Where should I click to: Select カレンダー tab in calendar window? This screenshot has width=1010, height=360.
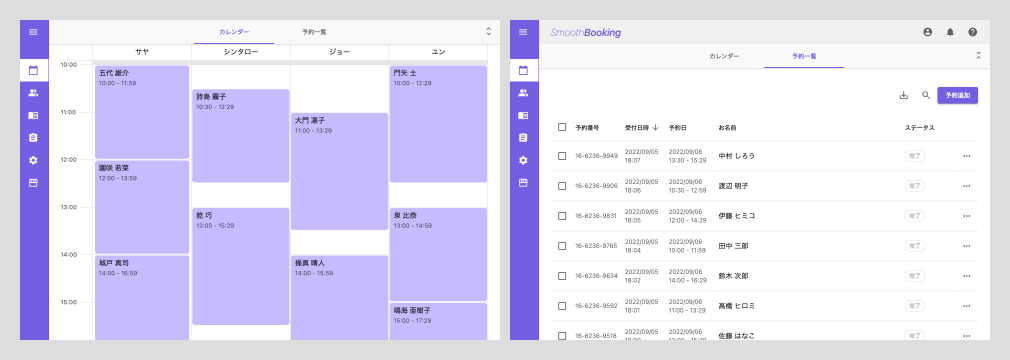tap(234, 32)
